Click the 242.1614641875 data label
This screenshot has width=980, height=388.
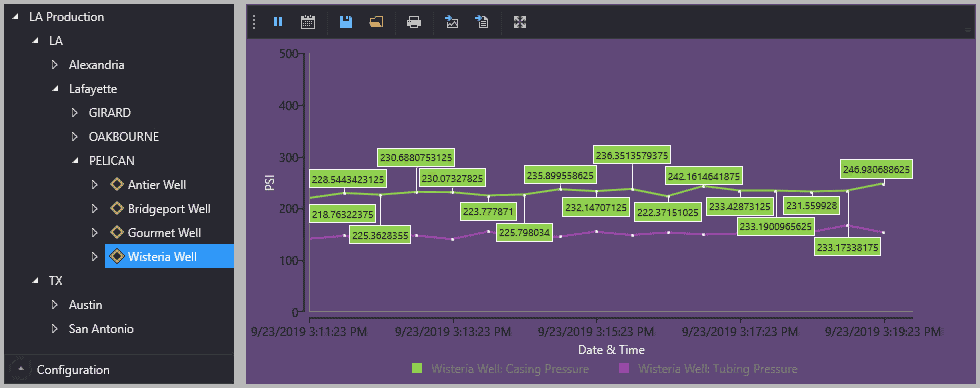[704, 176]
